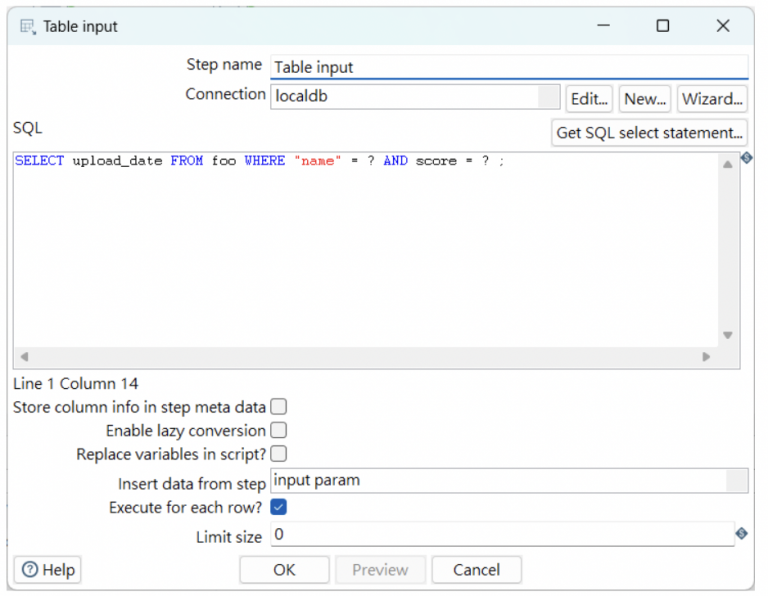Click the variable icon next to Limit size
The height and width of the screenshot is (596, 768).
[741, 534]
